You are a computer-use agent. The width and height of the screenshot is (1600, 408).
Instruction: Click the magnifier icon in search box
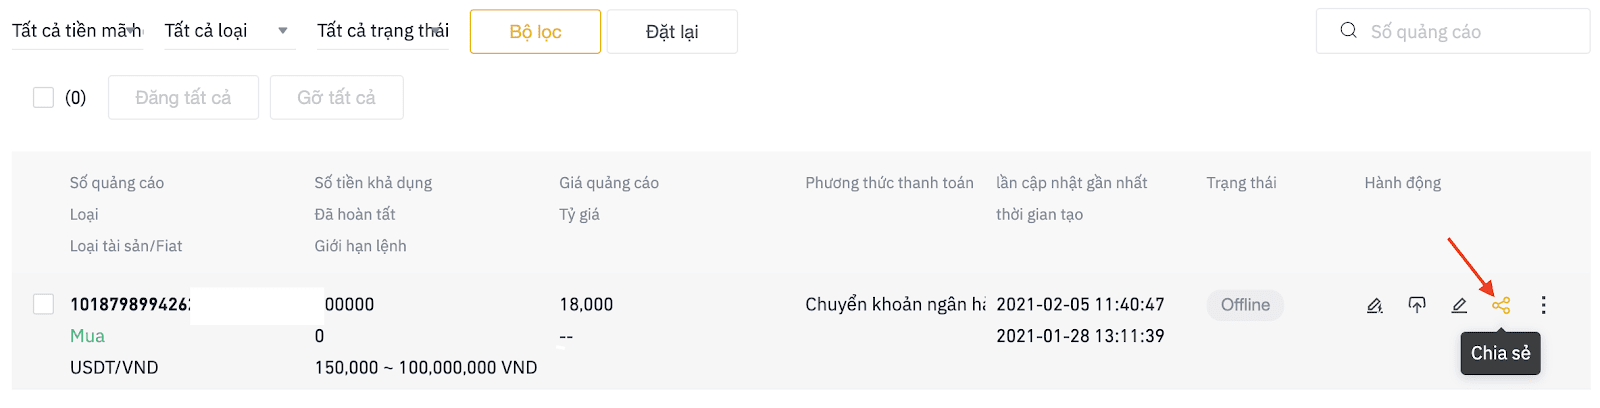click(1349, 30)
